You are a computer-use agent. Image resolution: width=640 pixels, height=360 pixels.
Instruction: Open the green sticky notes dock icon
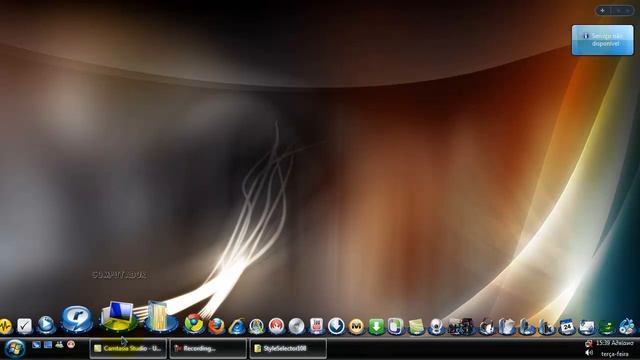[x=416, y=327]
